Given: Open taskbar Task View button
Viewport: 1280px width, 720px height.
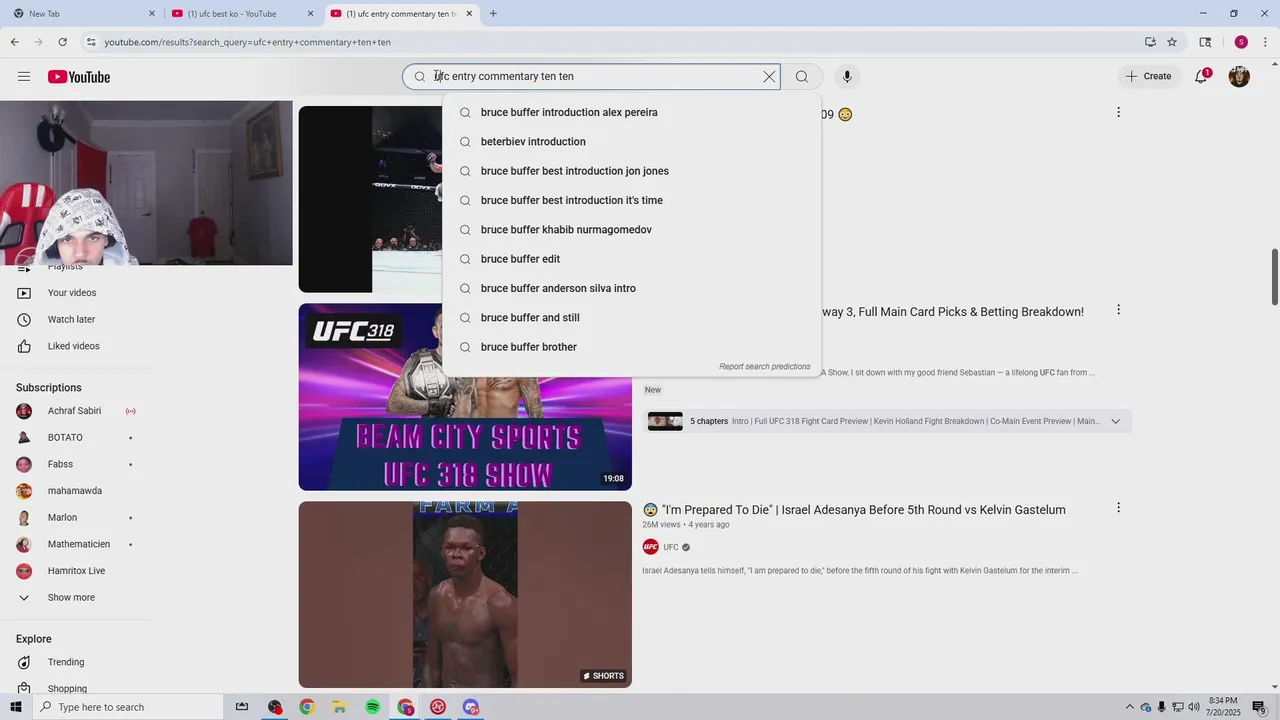Looking at the screenshot, I should pos(242,707).
